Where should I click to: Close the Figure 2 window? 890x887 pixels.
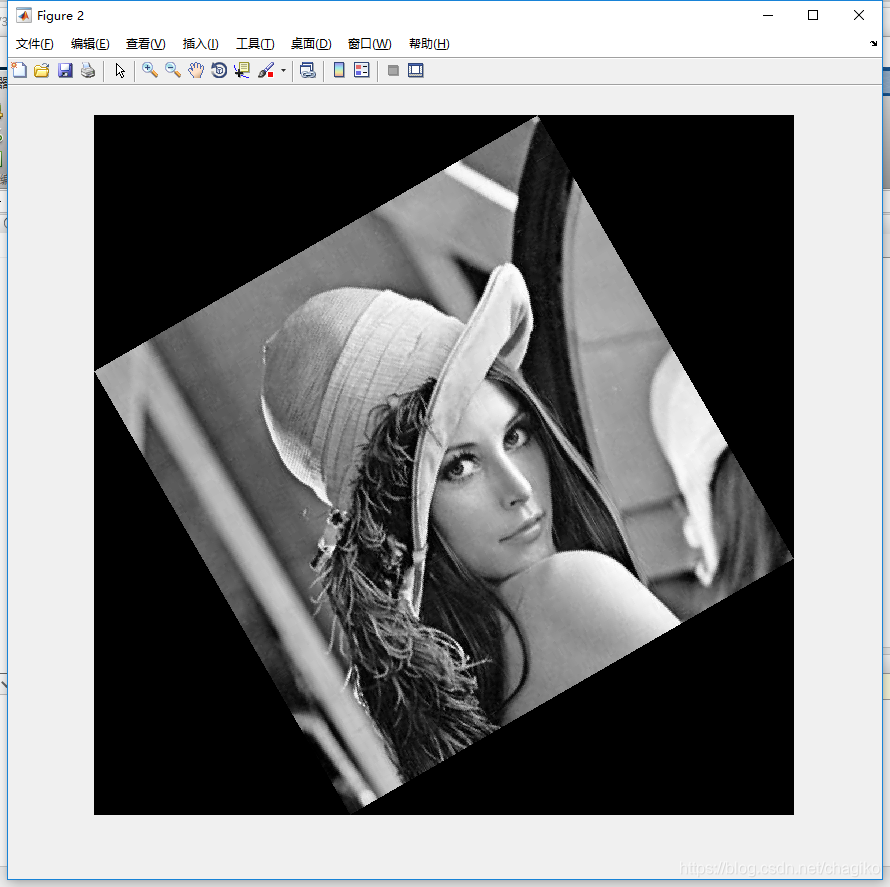pyautogui.click(x=859, y=15)
